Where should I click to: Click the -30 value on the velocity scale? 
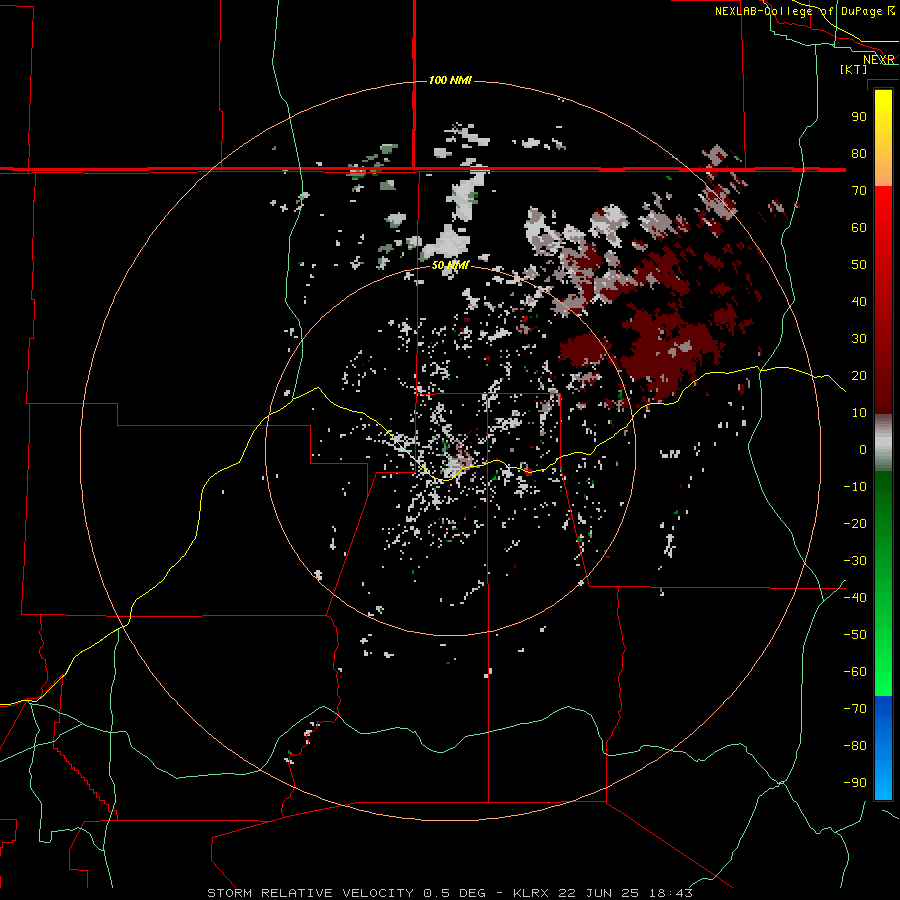click(x=855, y=561)
